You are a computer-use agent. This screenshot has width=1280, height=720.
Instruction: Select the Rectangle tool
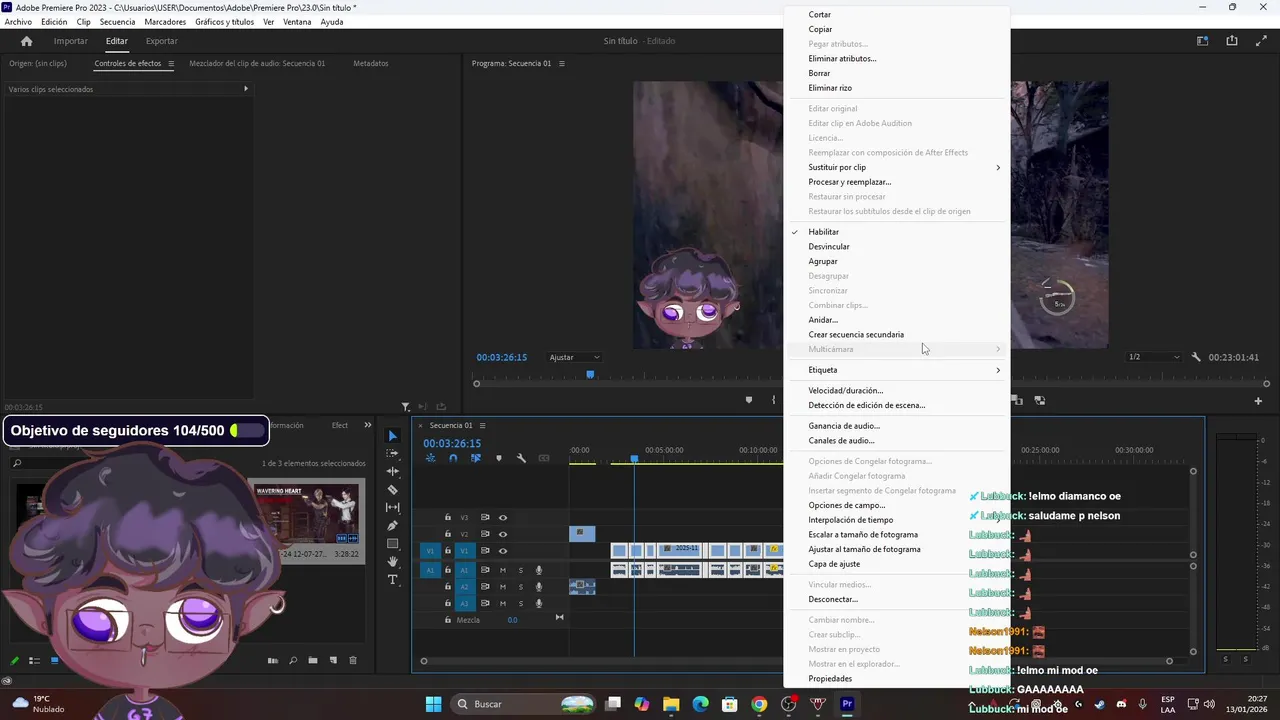click(392, 544)
